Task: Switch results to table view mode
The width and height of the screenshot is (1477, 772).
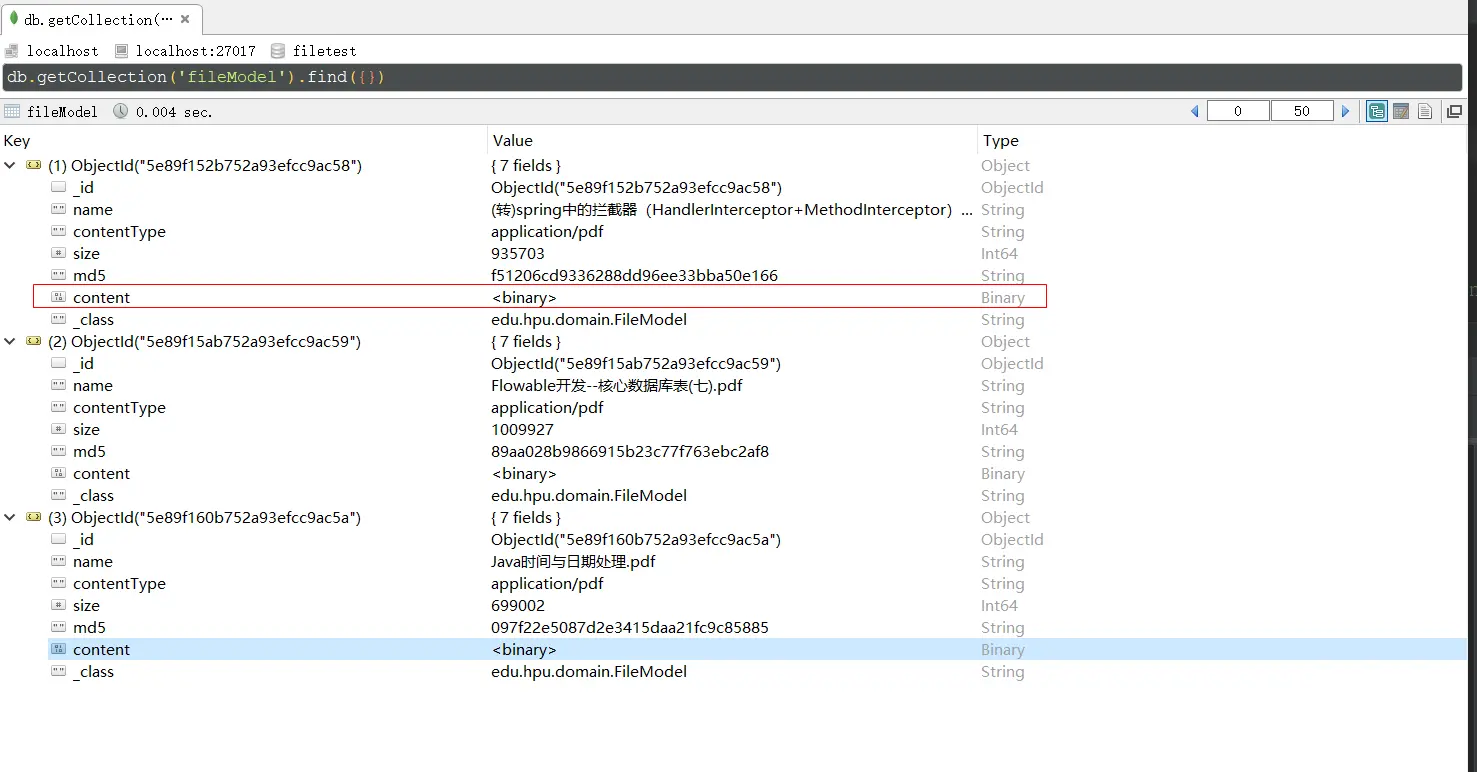Action: (1401, 111)
